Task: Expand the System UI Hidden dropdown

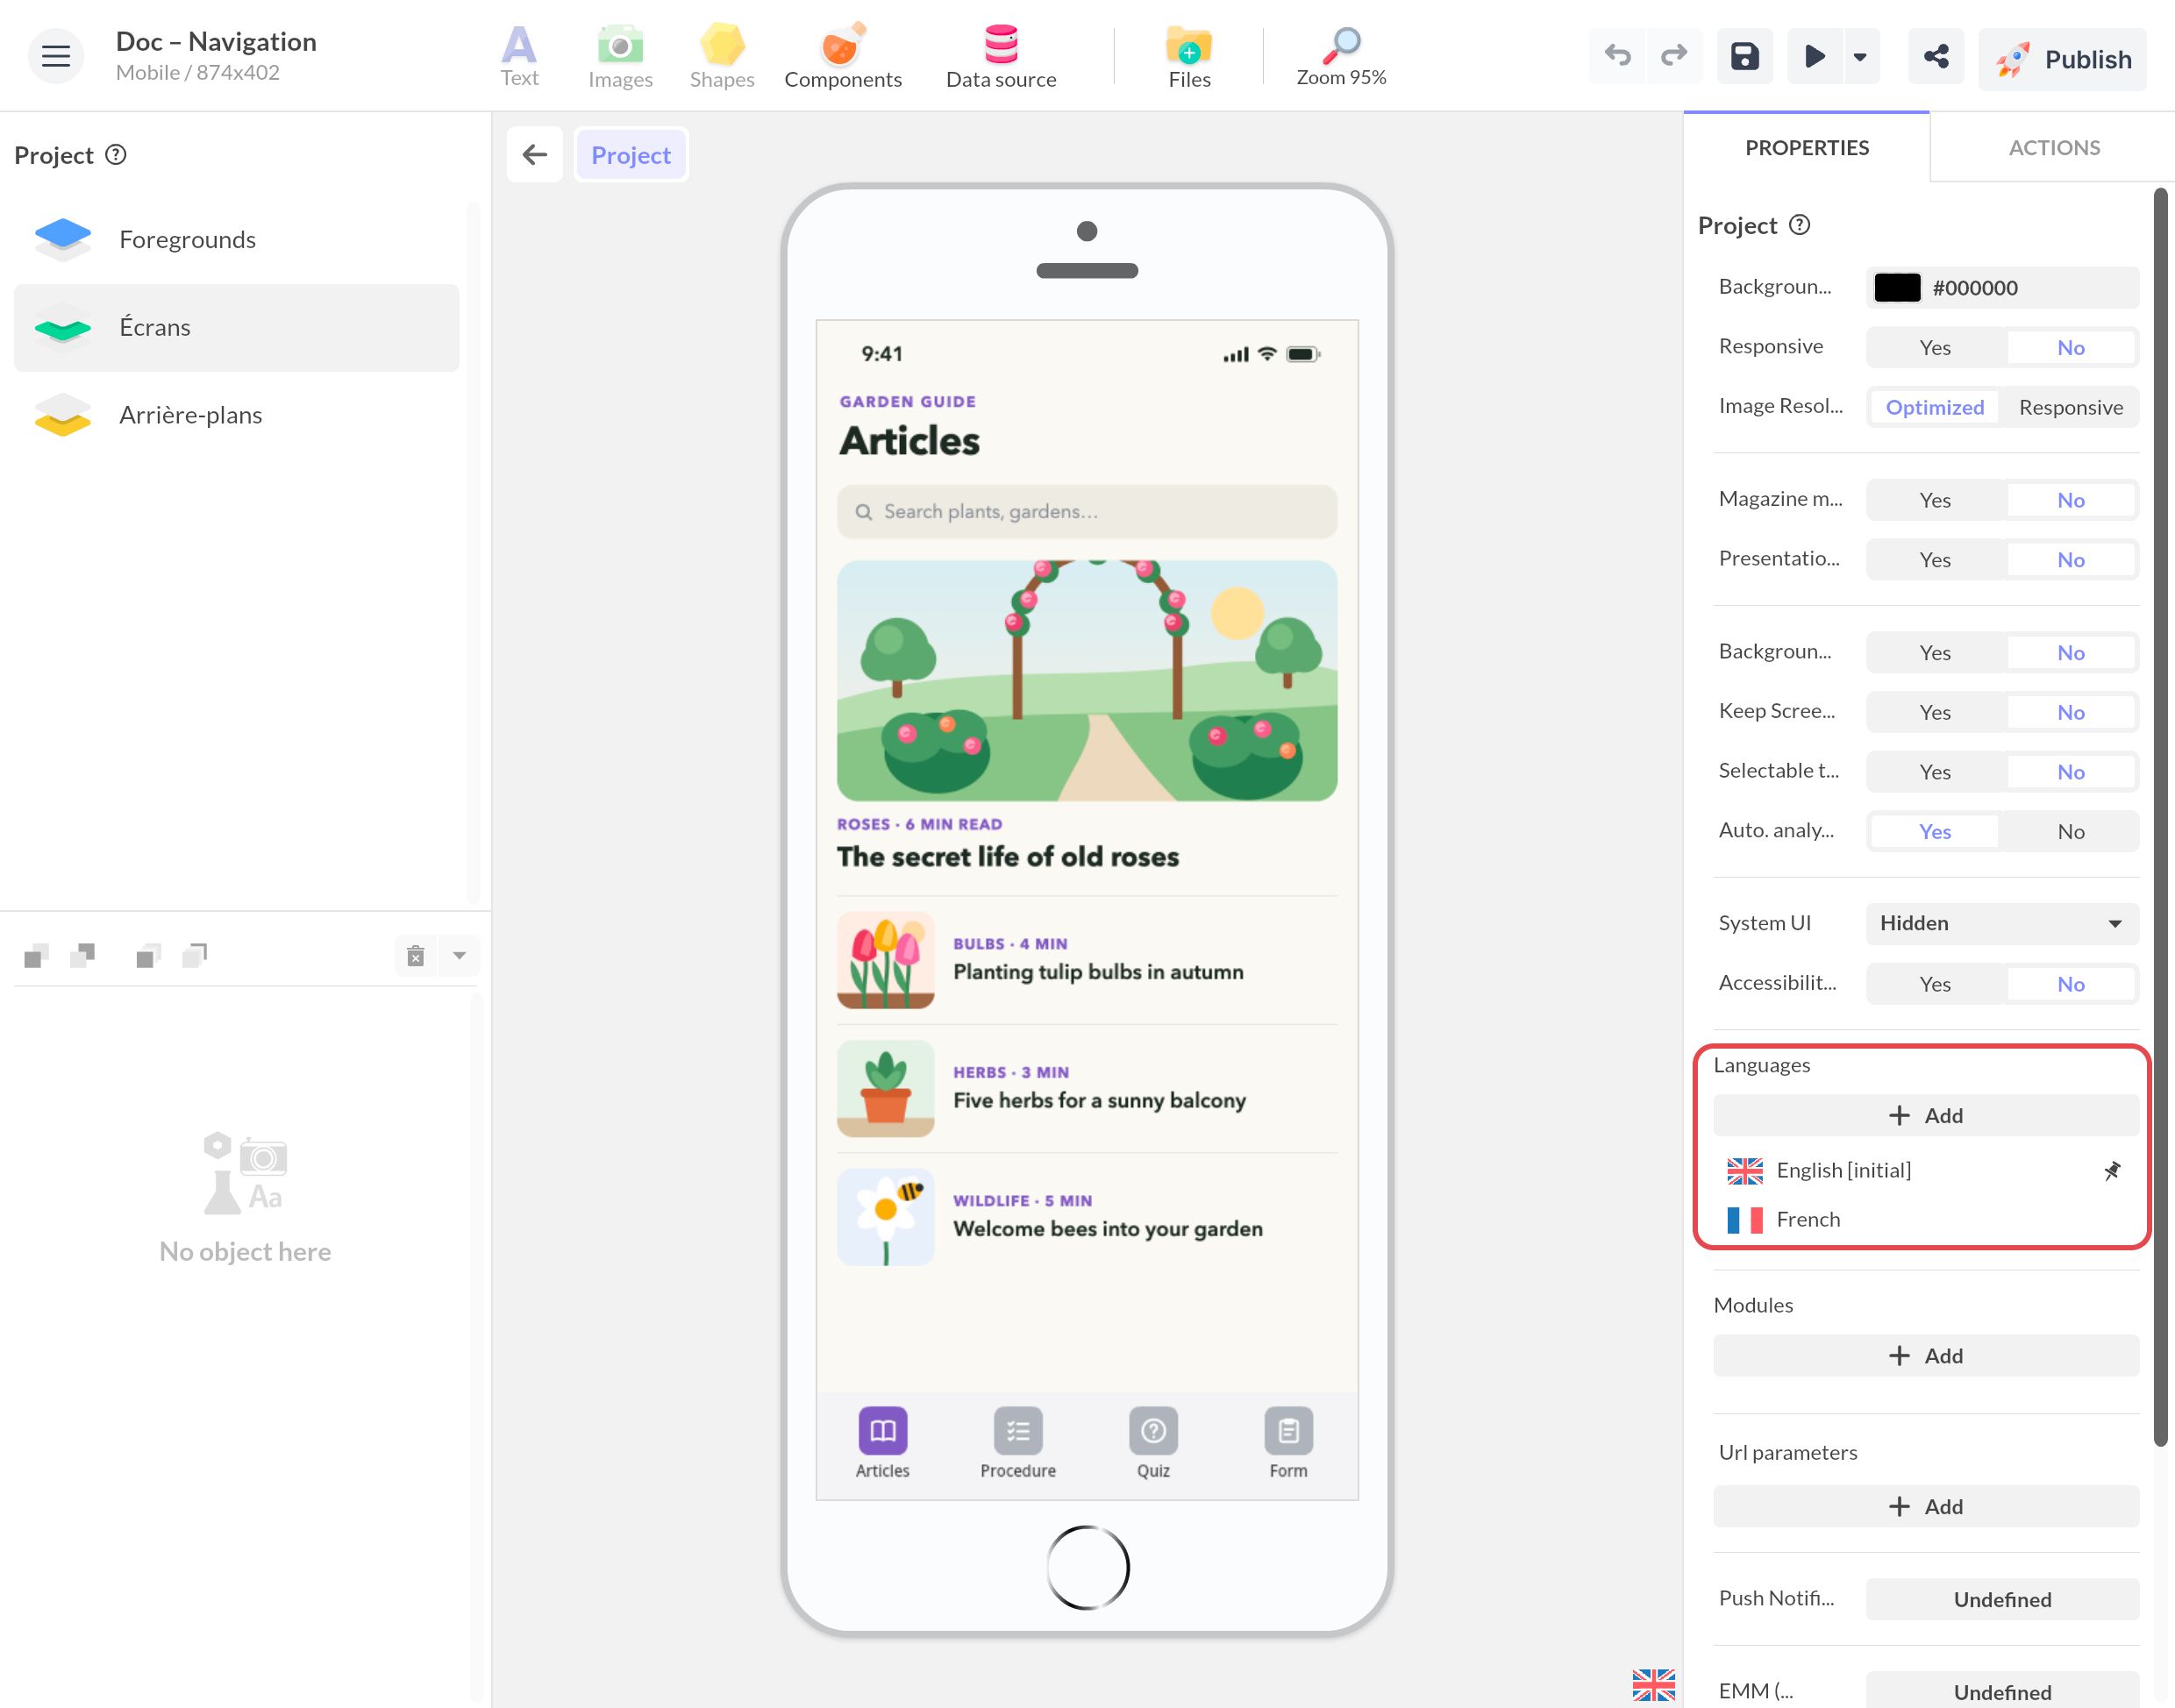Action: coord(2002,923)
